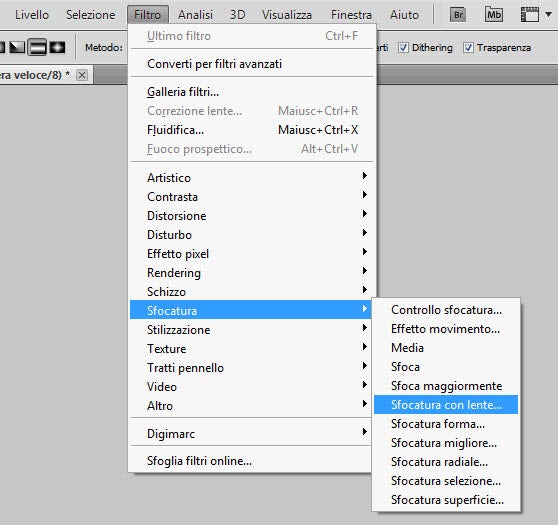The height and width of the screenshot is (525, 558).
Task: Open the Visualizza menu
Action: [287, 15]
